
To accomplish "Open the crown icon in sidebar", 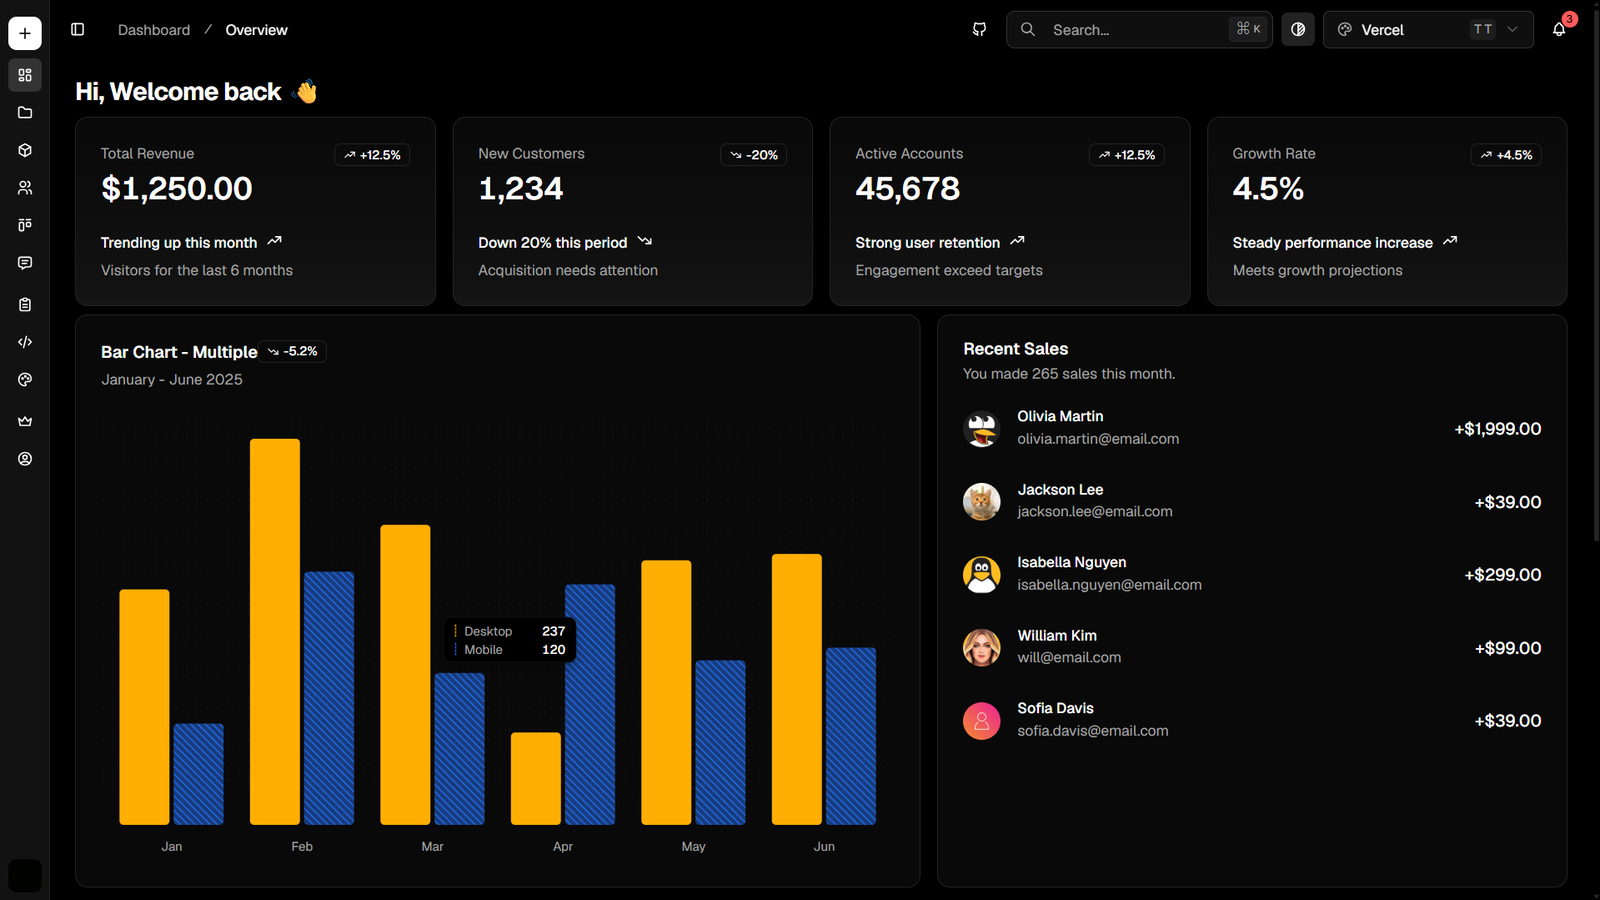I will pyautogui.click(x=25, y=421).
